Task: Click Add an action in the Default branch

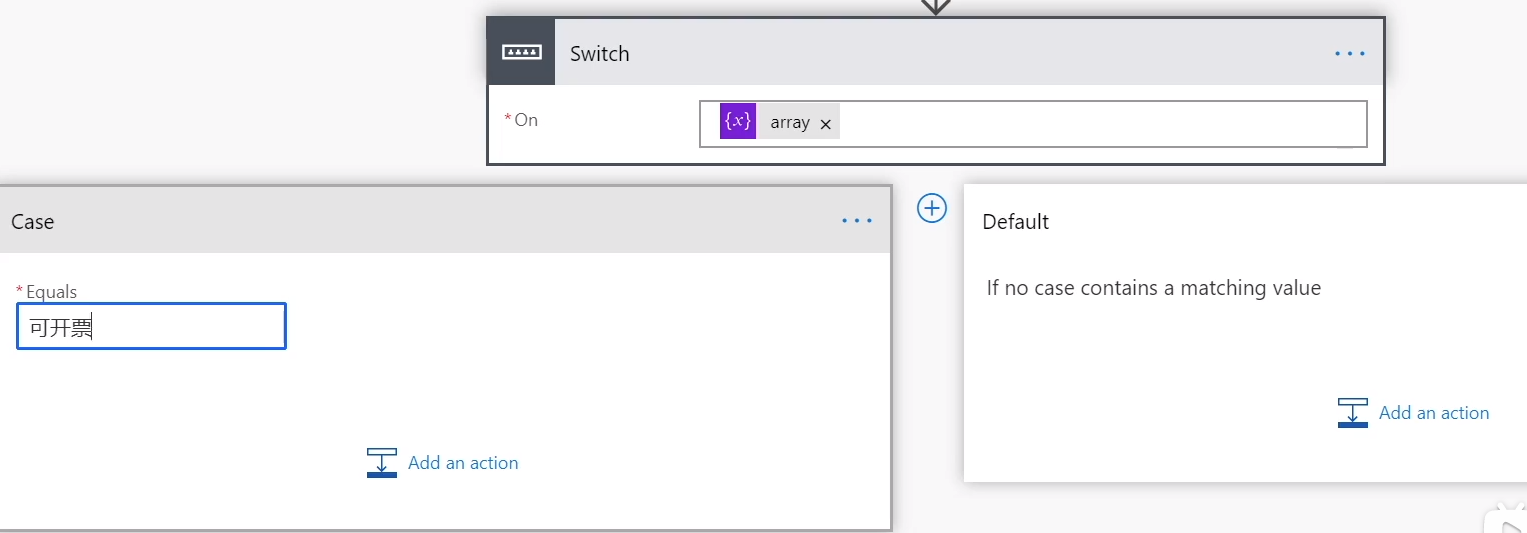Action: pyautogui.click(x=1434, y=413)
